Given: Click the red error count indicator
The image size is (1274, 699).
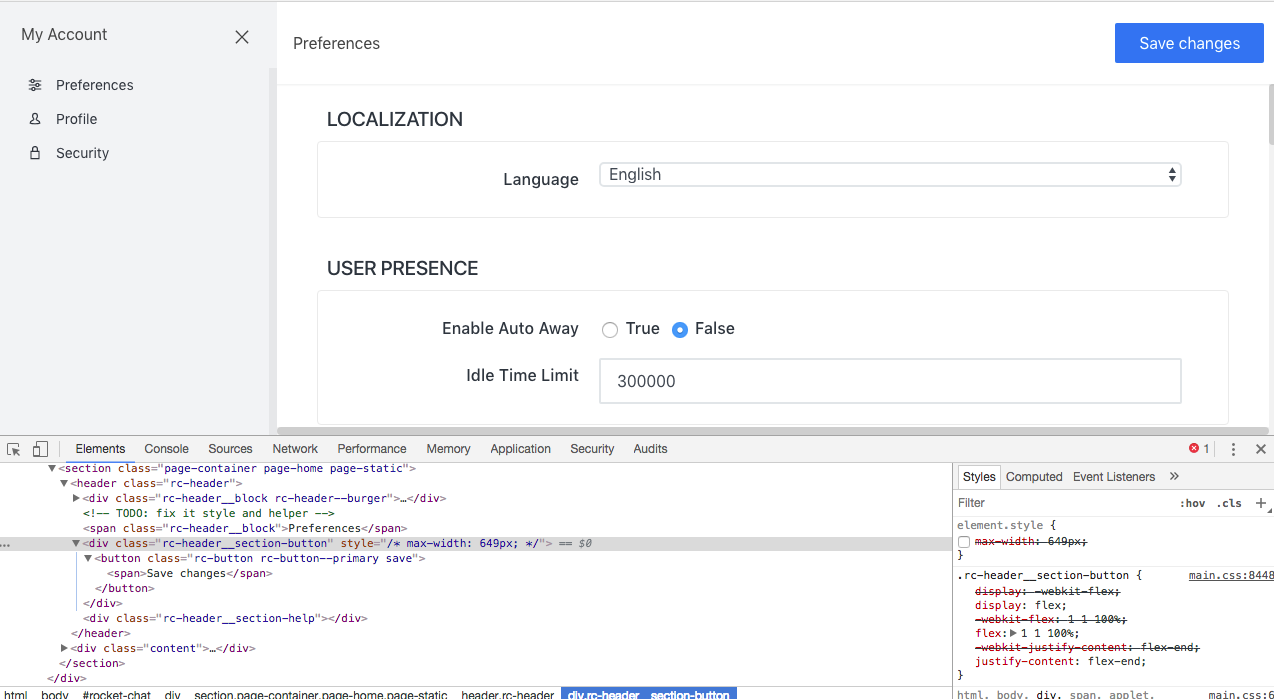Looking at the screenshot, I should pyautogui.click(x=1199, y=449).
